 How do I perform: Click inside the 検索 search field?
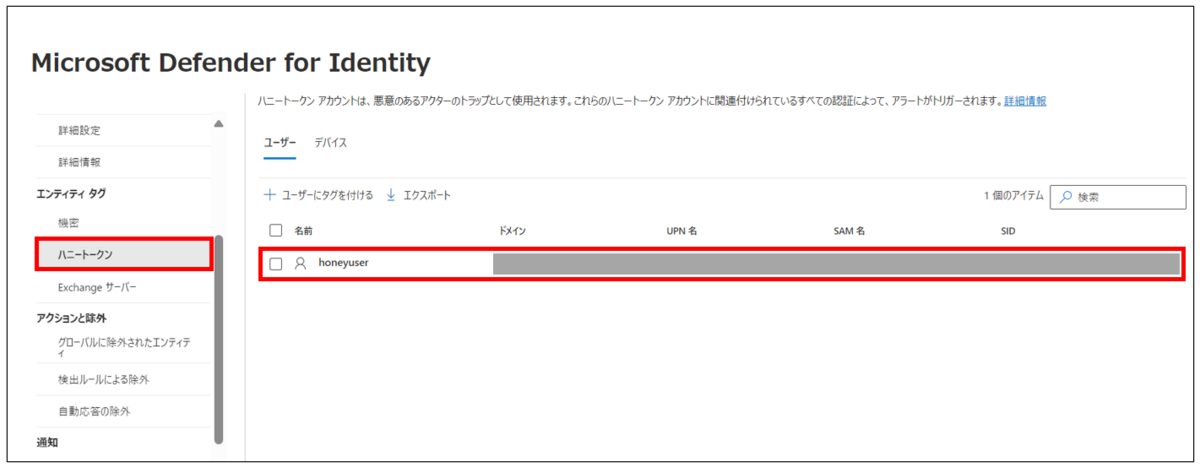1117,196
